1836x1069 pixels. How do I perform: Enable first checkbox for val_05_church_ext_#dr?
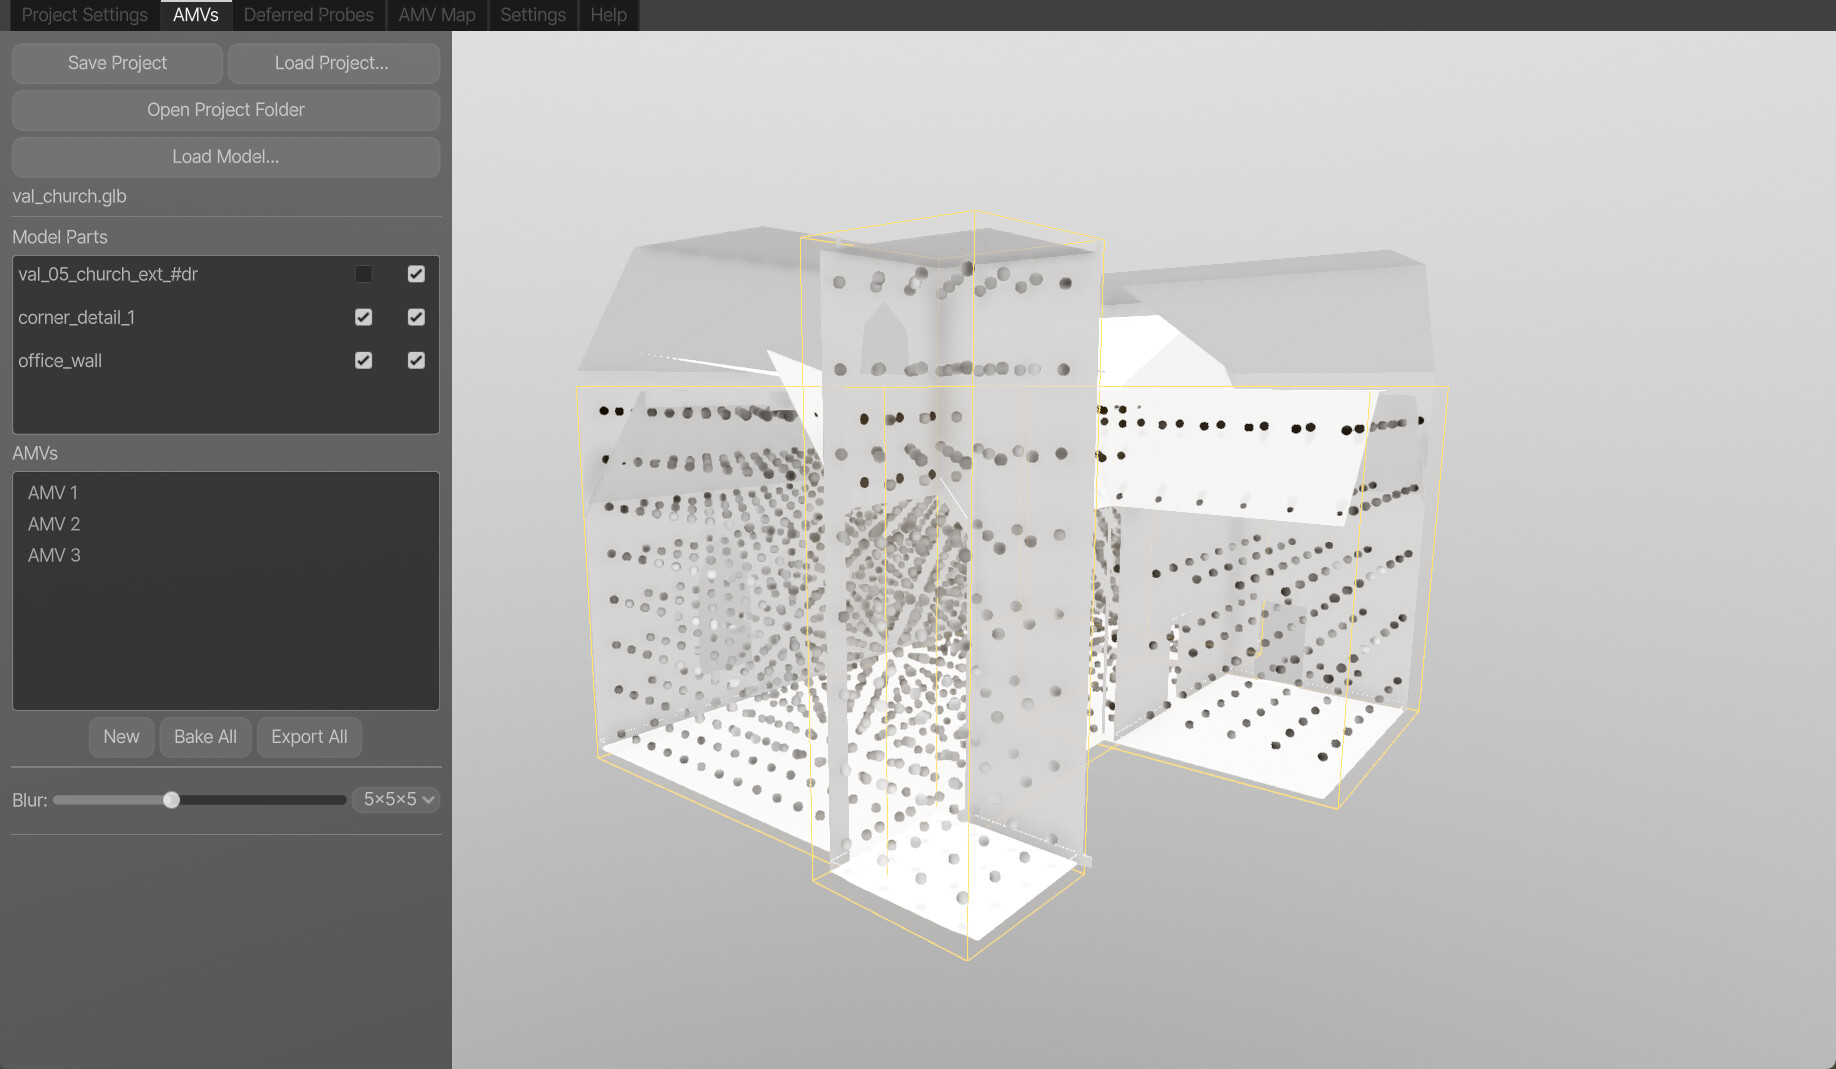point(363,274)
